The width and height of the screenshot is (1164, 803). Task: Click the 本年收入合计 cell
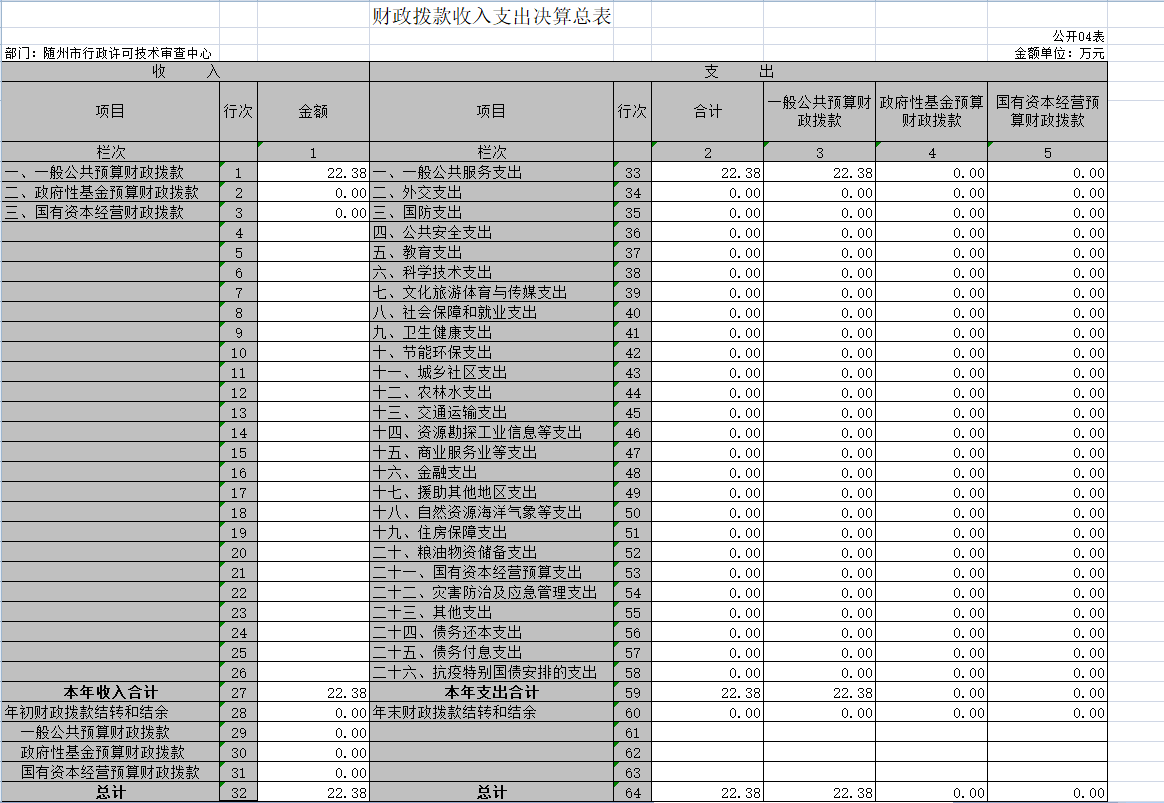[110, 692]
